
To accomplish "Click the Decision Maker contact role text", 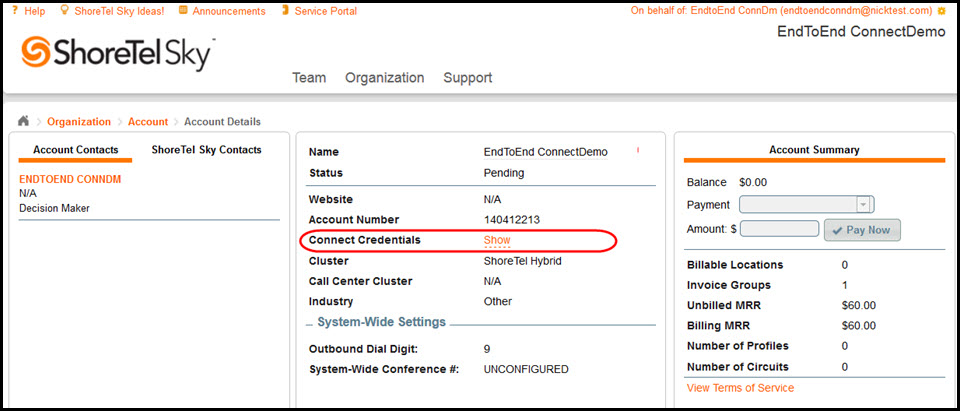I will pyautogui.click(x=54, y=208).
